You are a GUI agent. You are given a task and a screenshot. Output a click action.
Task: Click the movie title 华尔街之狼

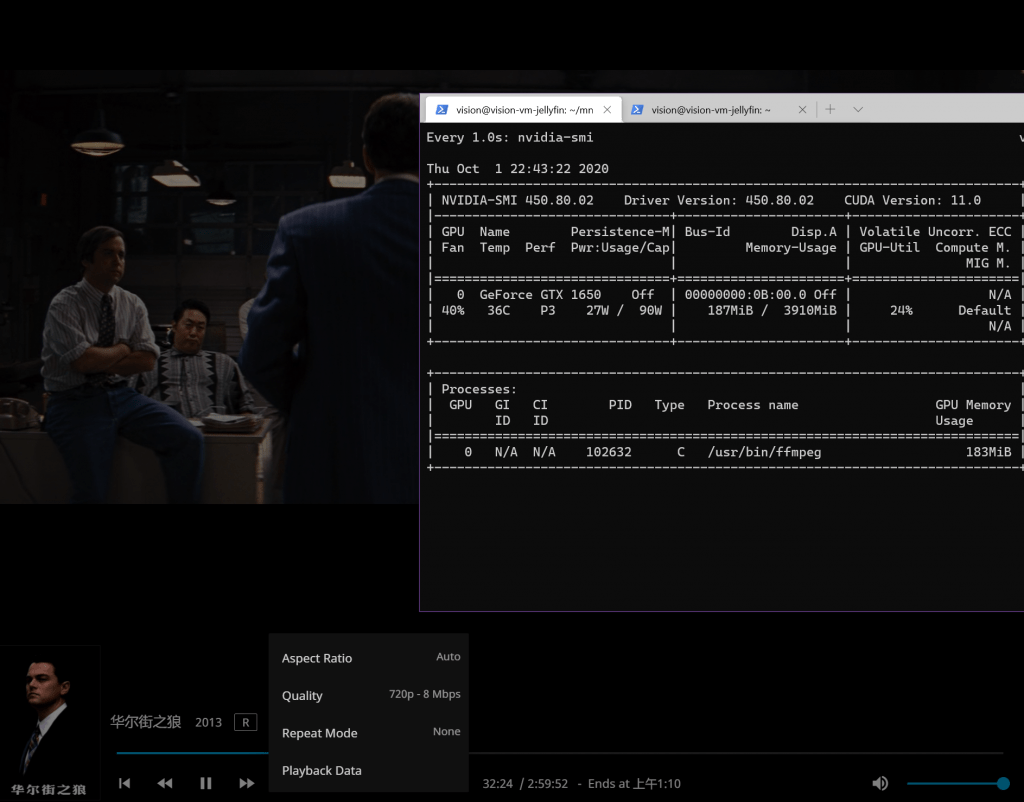[x=145, y=722]
